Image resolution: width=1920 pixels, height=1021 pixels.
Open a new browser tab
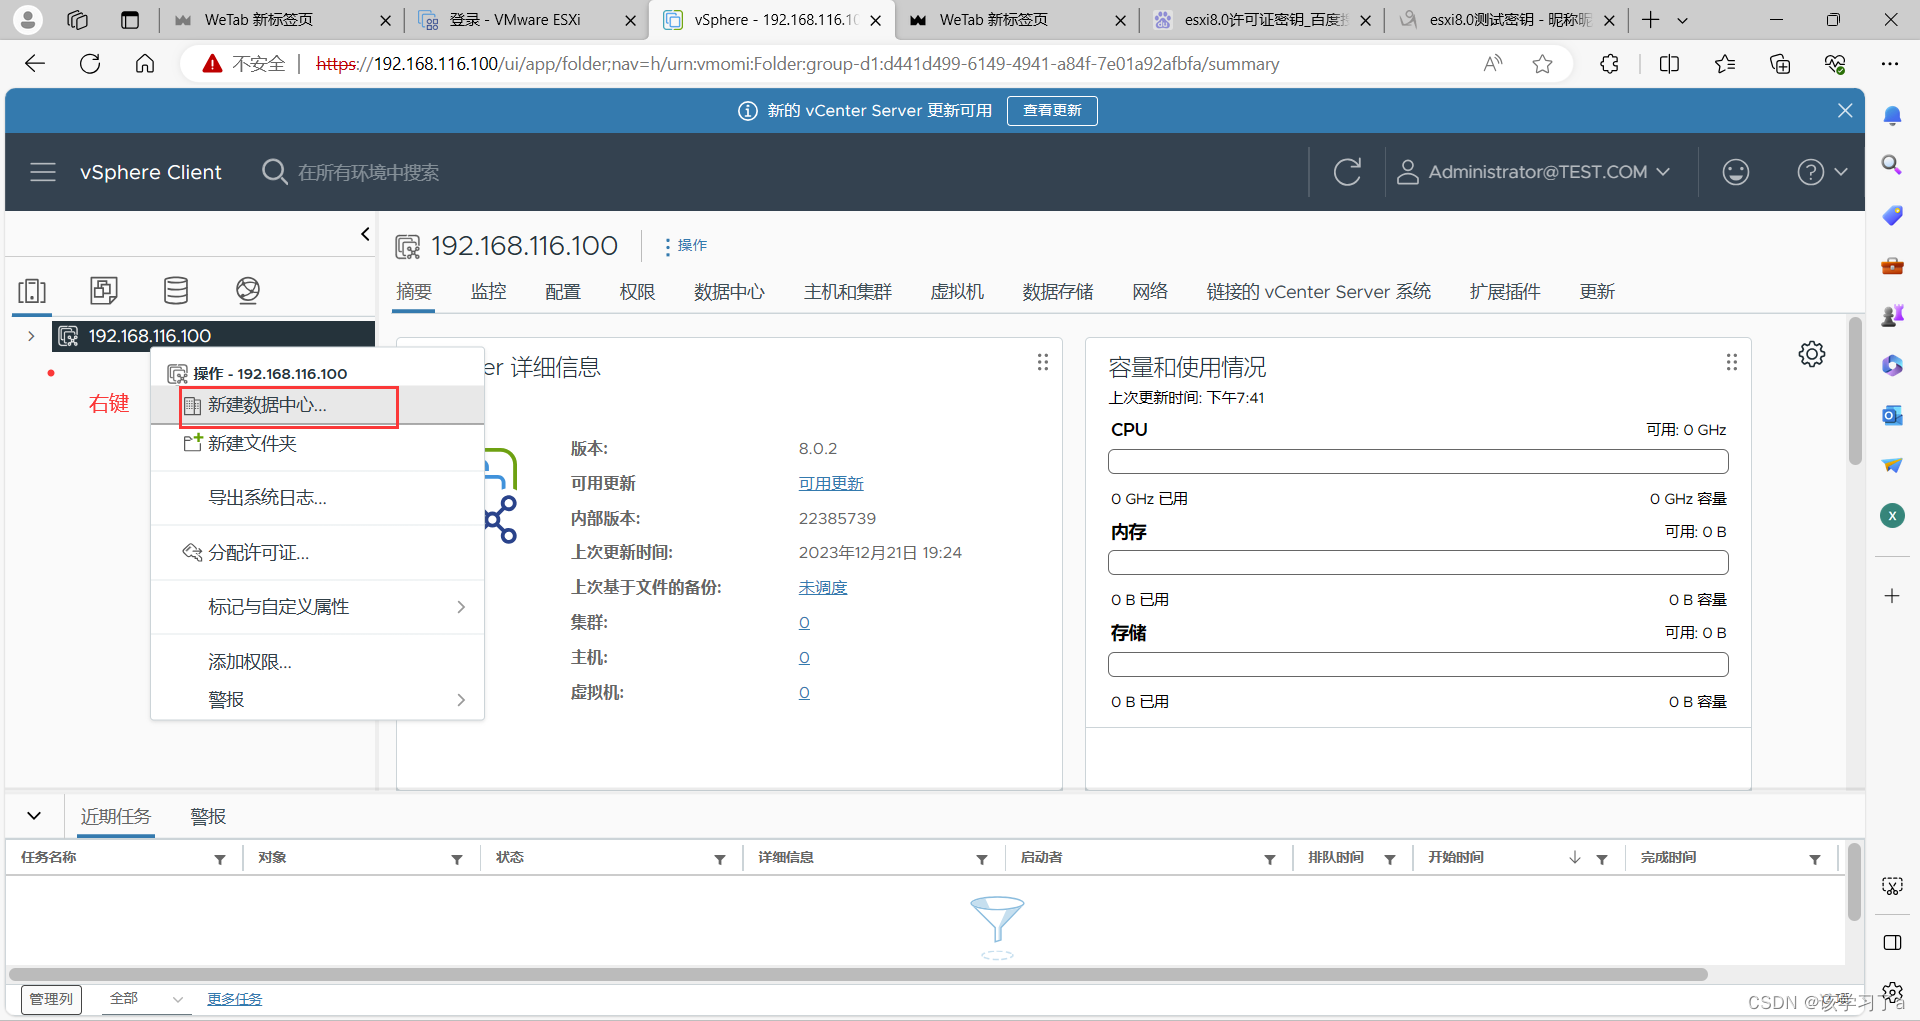click(1650, 19)
